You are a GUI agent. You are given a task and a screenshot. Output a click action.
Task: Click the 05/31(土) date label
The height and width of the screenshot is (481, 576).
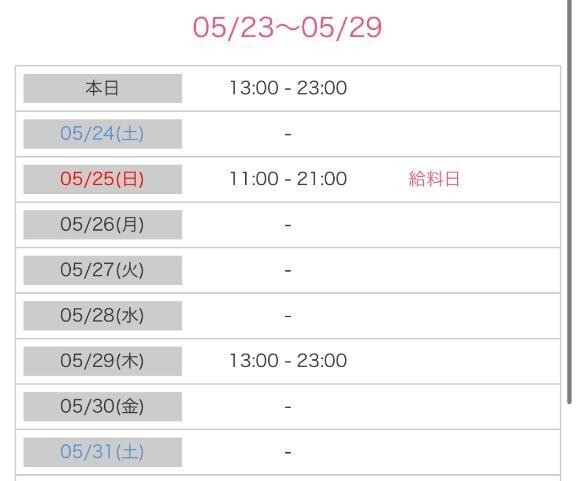102,452
